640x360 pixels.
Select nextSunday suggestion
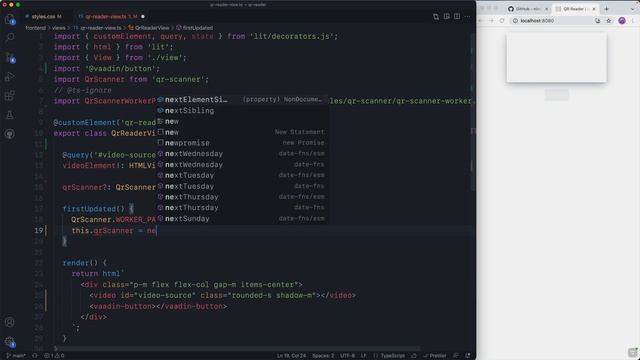pyautogui.click(x=242, y=219)
